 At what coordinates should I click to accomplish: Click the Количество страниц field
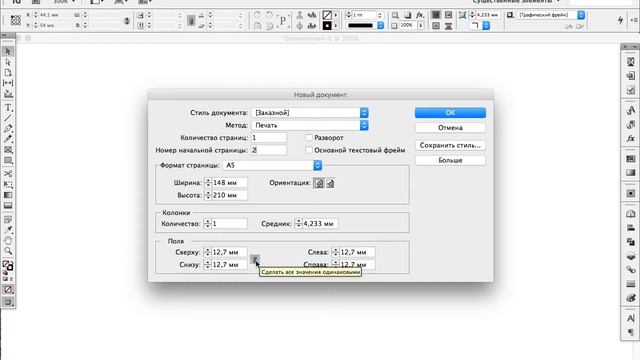269,138
